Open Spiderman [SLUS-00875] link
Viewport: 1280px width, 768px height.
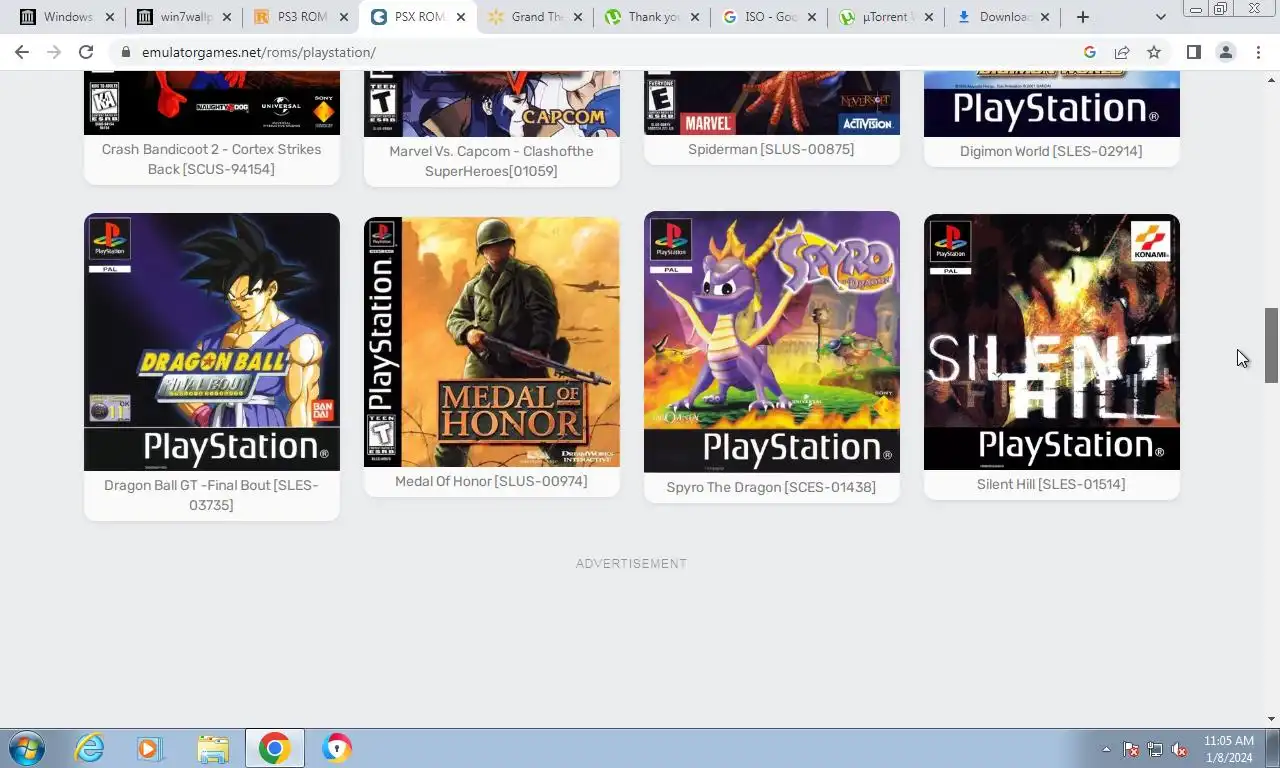(x=771, y=149)
